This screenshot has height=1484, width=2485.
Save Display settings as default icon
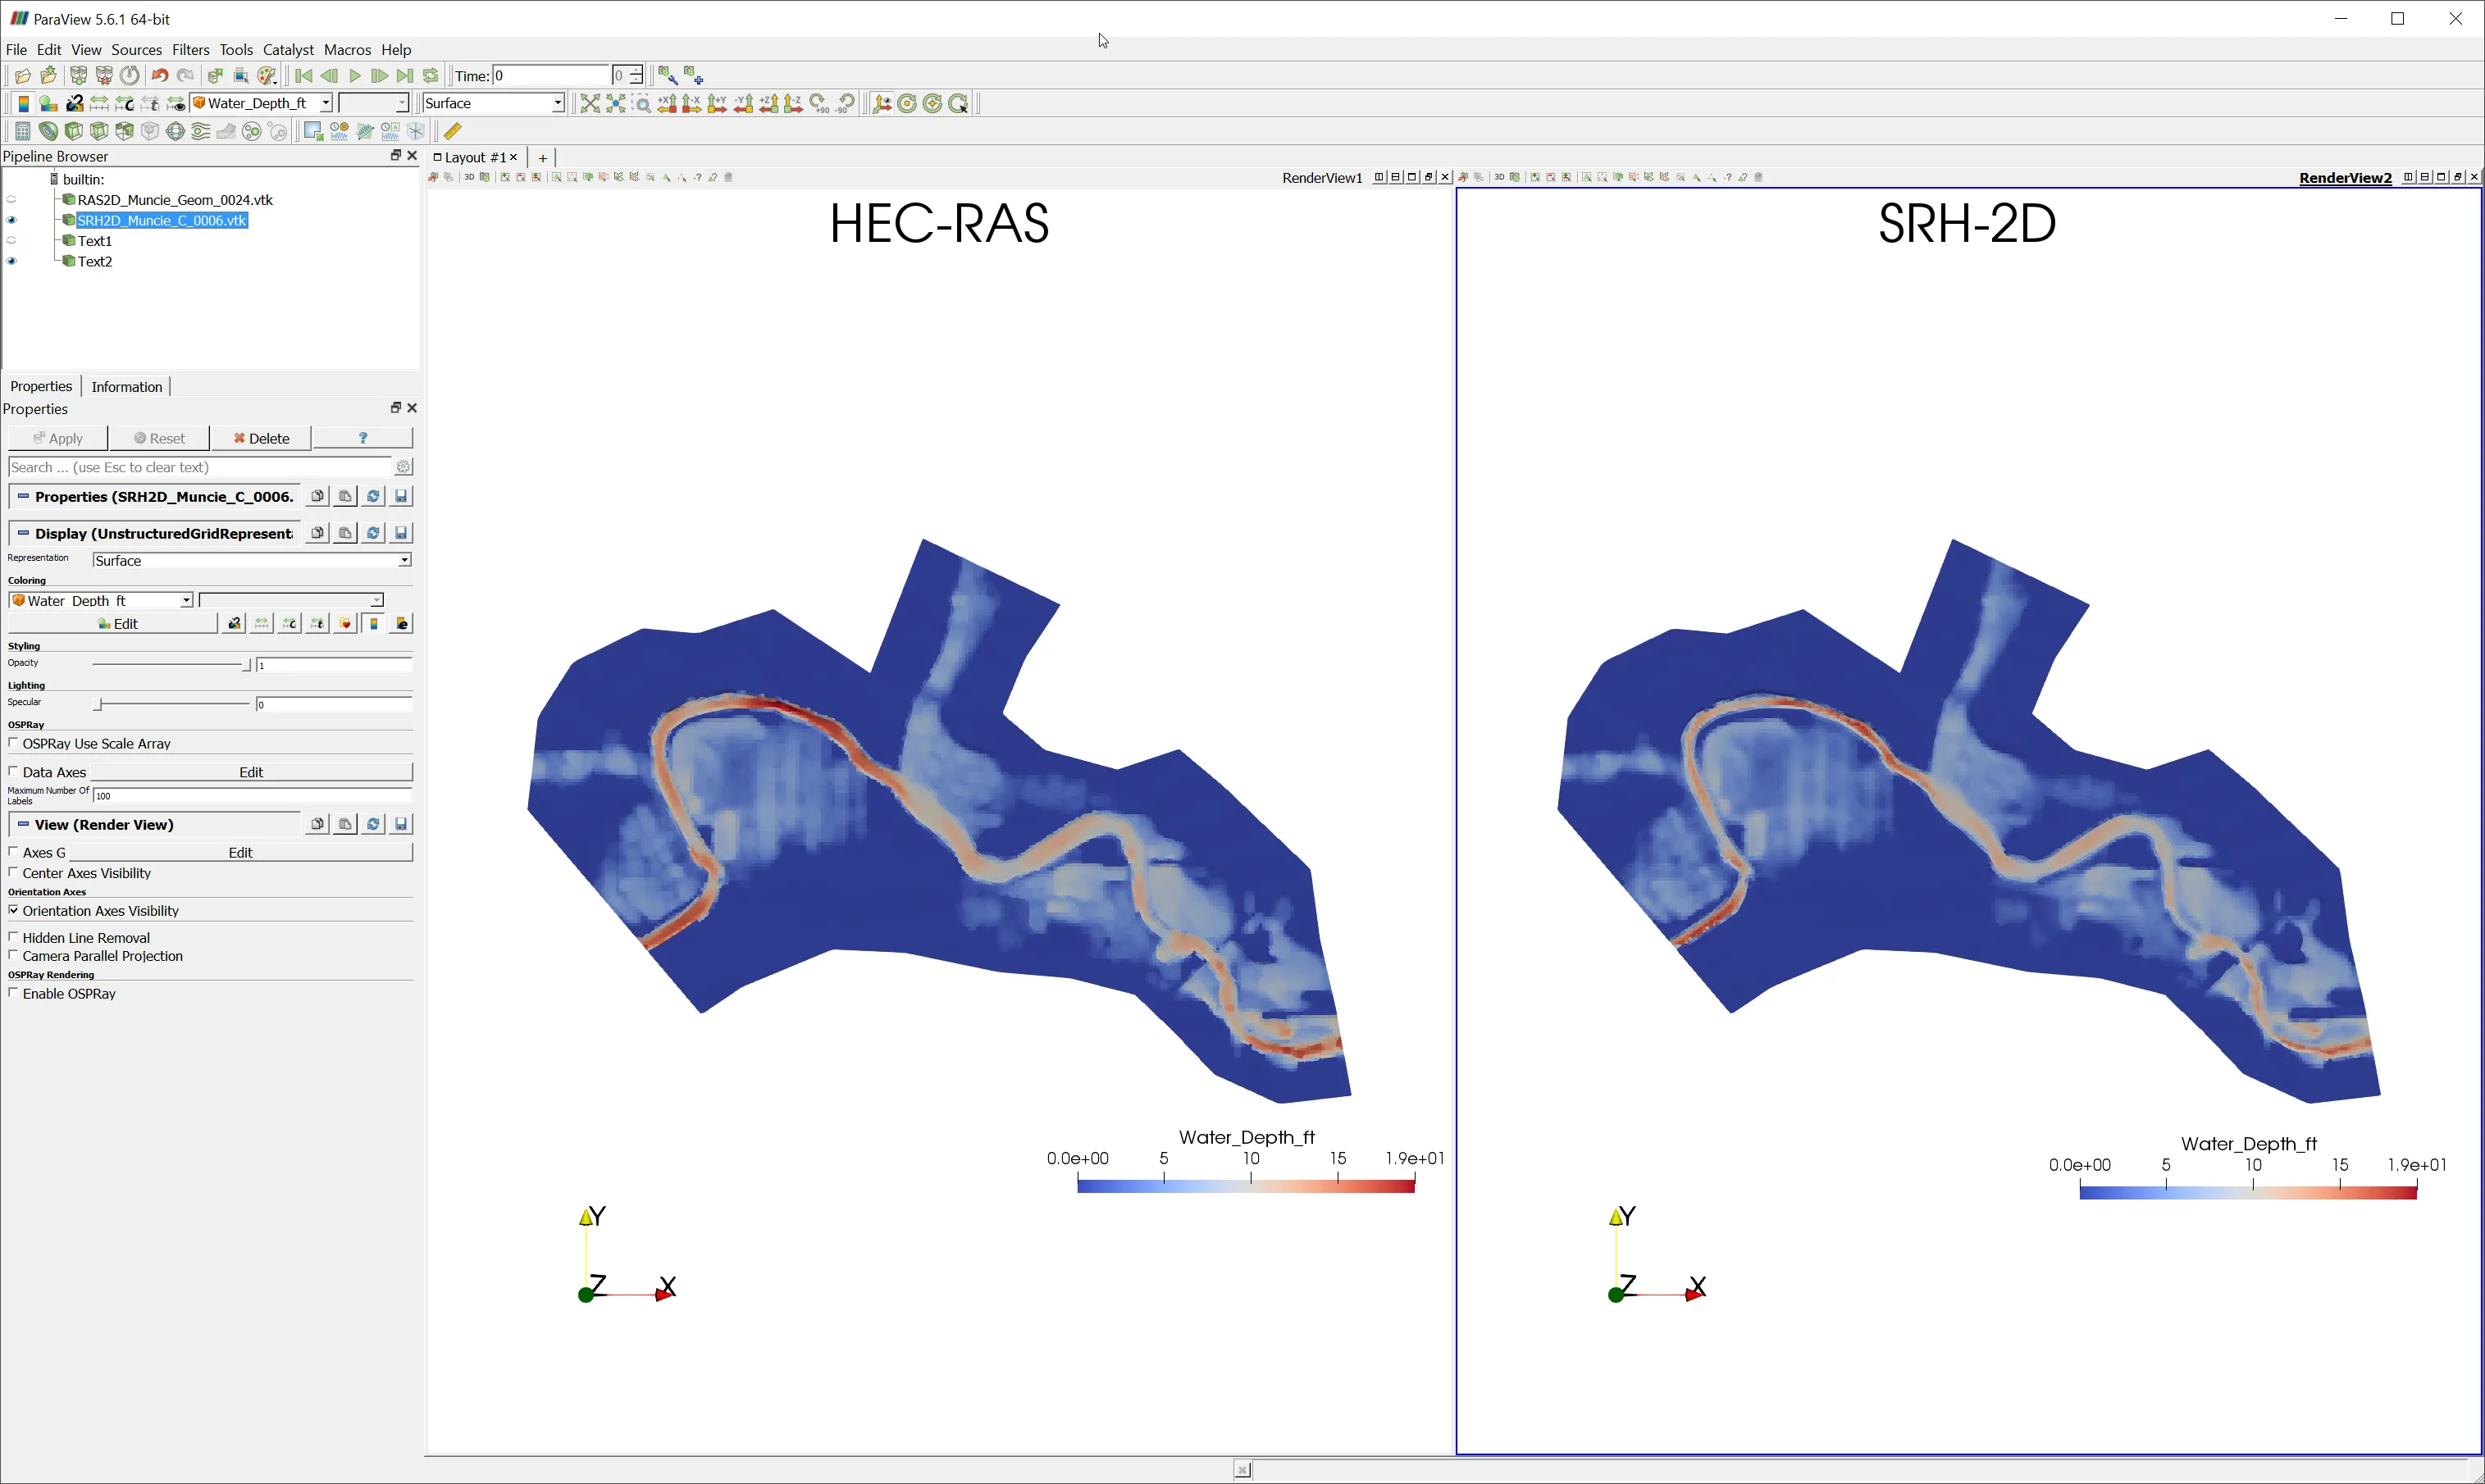(x=401, y=533)
